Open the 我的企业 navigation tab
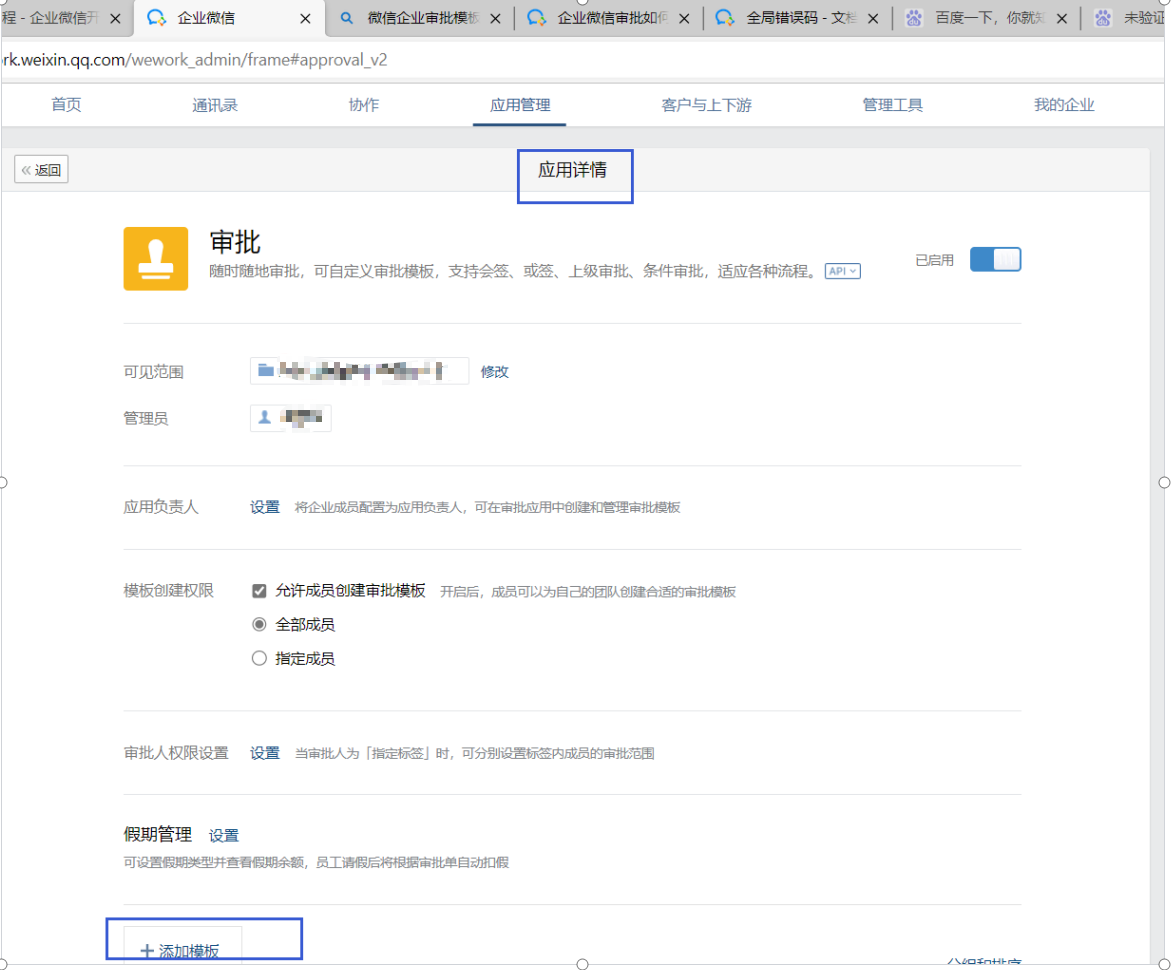1171x970 pixels. 1063,105
